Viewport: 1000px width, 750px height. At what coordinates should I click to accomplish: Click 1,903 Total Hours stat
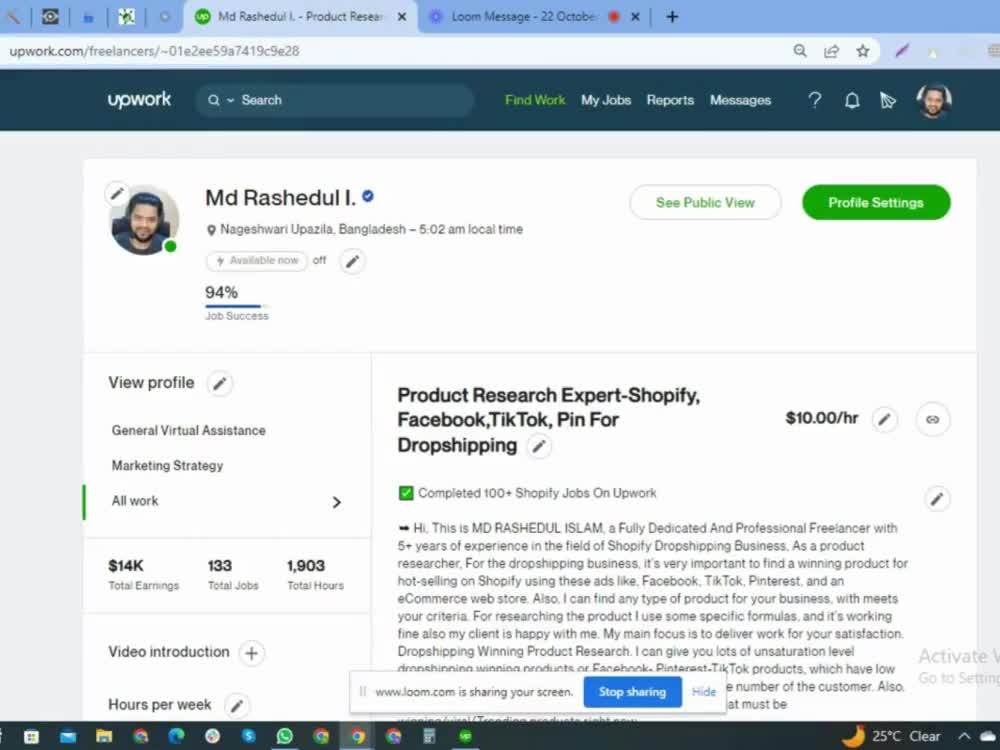coord(315,575)
